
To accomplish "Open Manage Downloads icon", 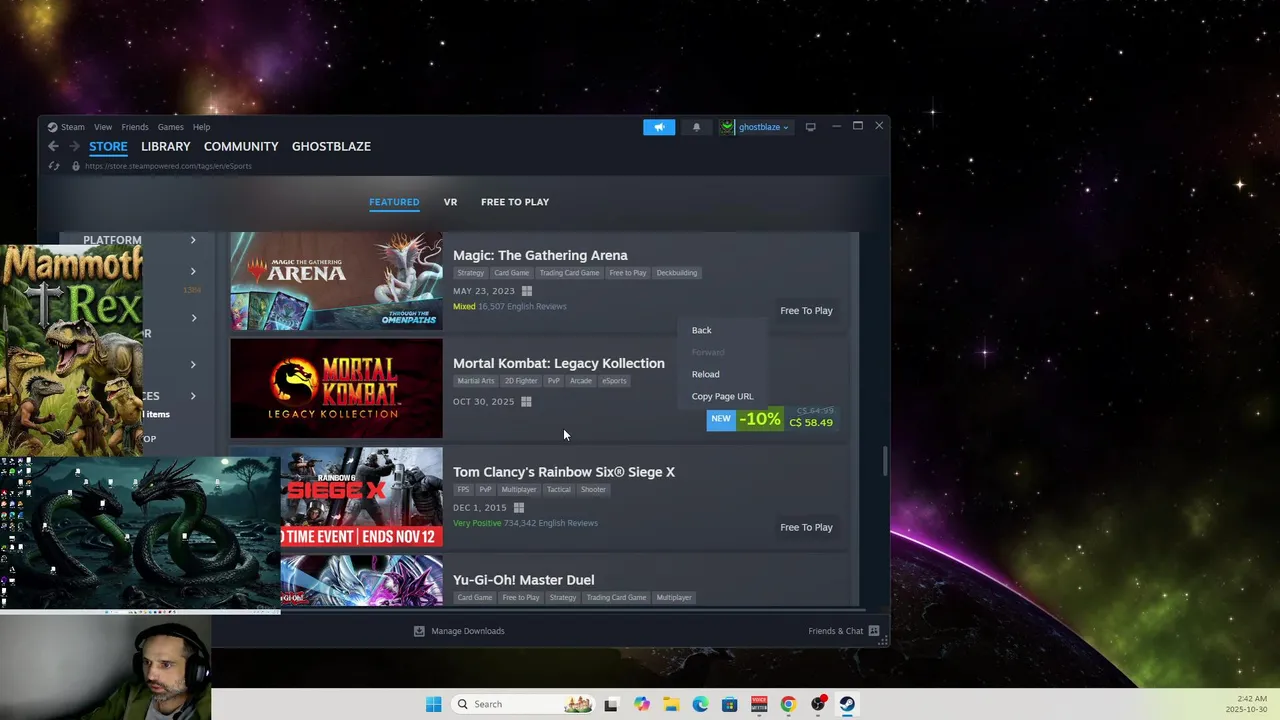I will click(419, 631).
